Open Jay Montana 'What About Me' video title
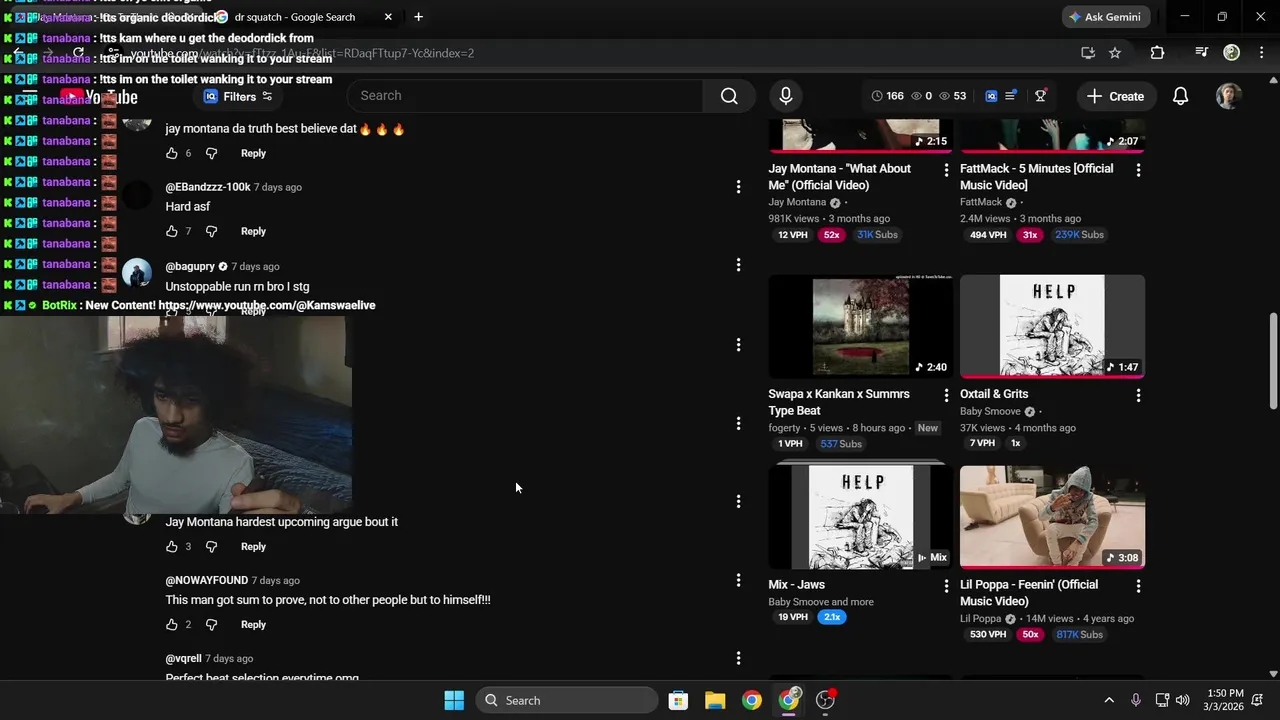The image size is (1280, 720). (x=839, y=177)
